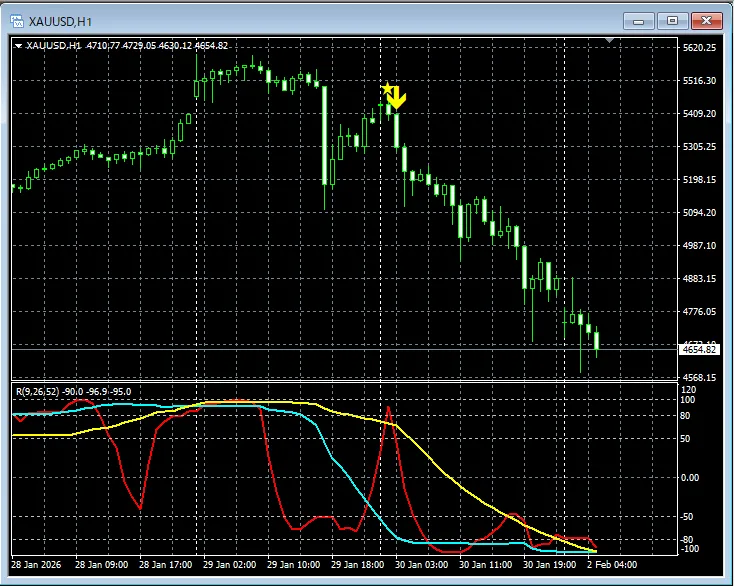Click the 4987.10 level on the price scale
Screen dimensions: 735x586
[698, 246]
